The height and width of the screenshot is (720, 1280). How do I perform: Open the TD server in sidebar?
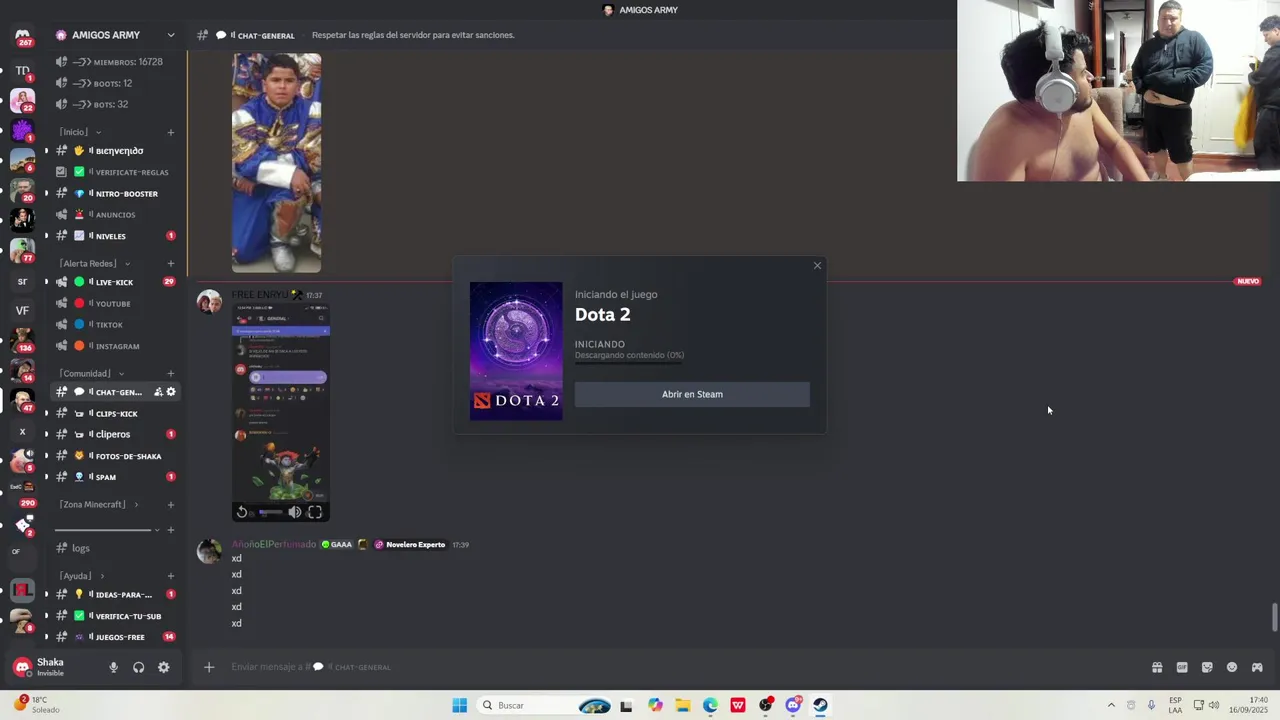22,70
